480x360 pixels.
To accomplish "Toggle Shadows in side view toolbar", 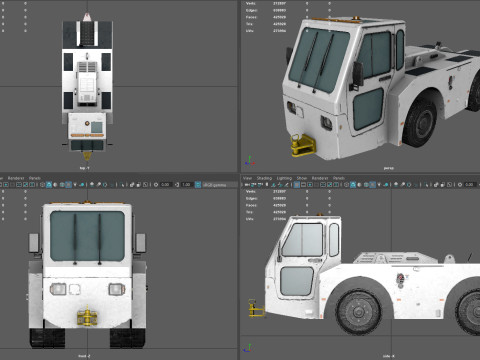I will tap(386, 184).
